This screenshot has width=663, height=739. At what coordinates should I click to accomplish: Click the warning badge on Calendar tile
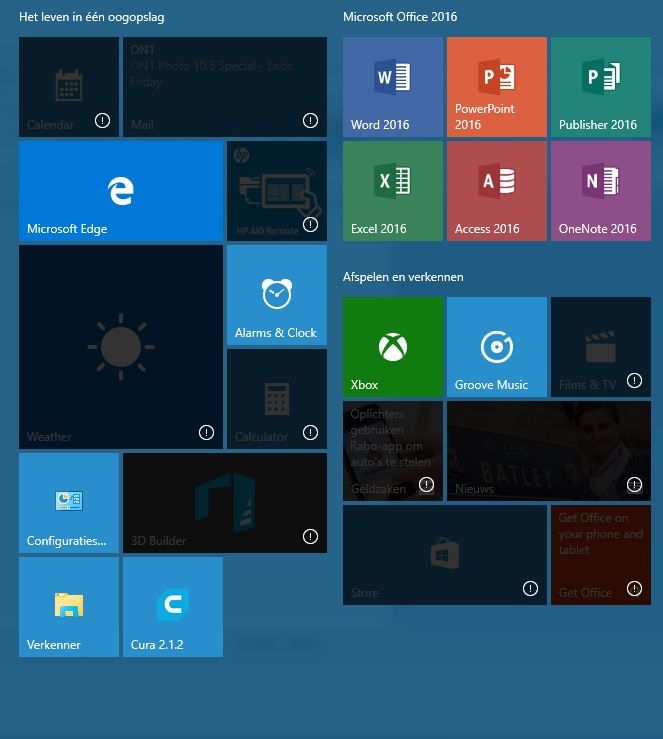pos(102,121)
